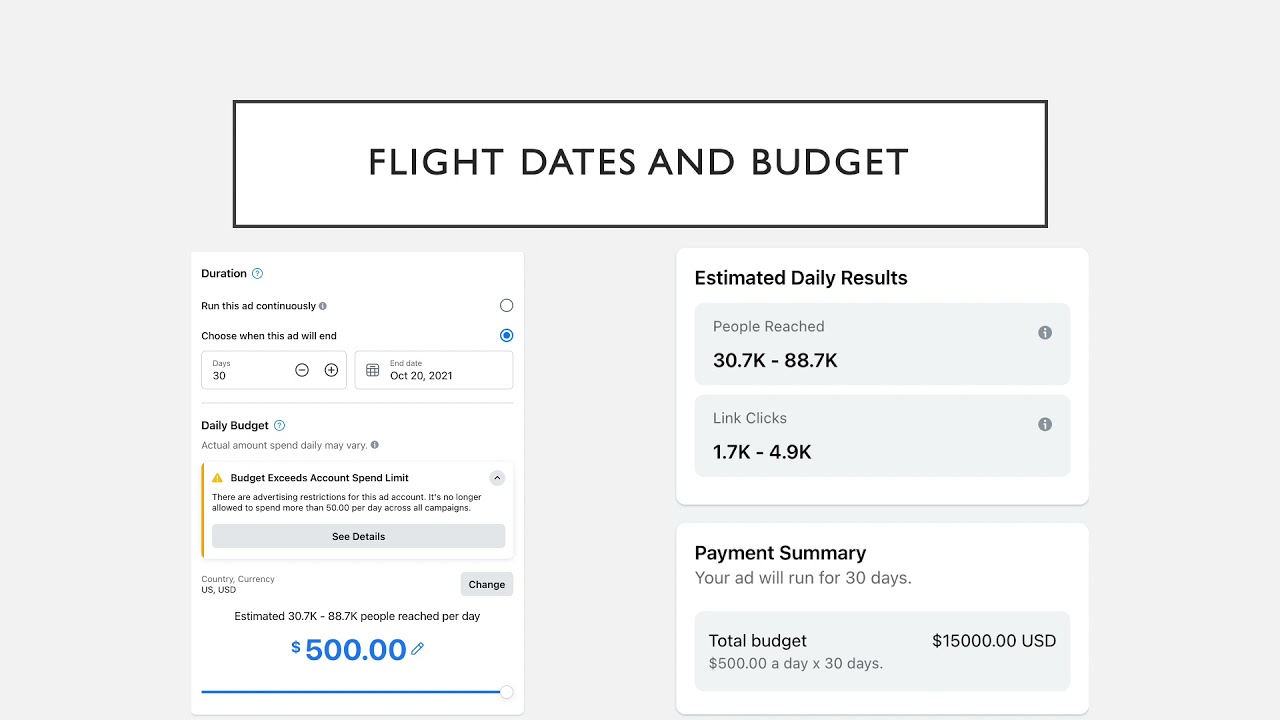Click info icon next to Actual amount spend daily
Viewport: 1280px width, 720px height.
(374, 445)
